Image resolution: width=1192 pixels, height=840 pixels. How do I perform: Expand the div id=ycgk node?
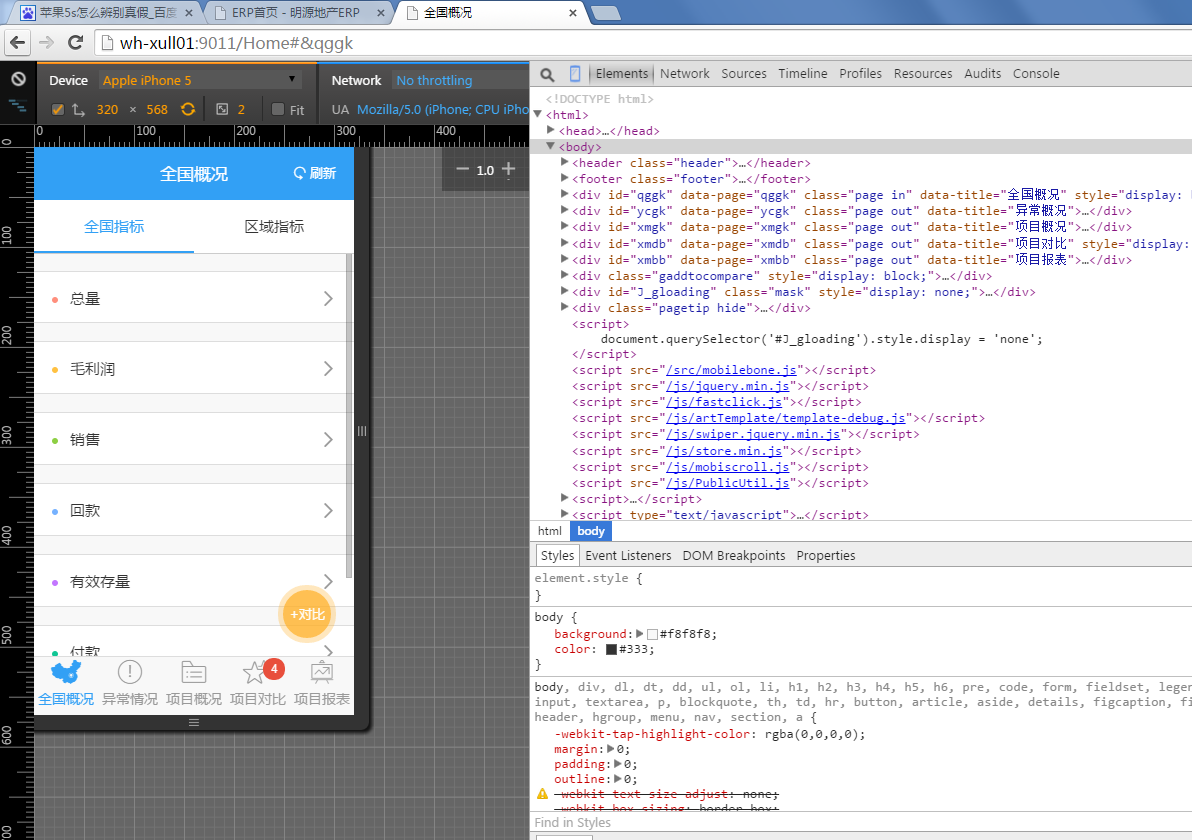click(564, 210)
